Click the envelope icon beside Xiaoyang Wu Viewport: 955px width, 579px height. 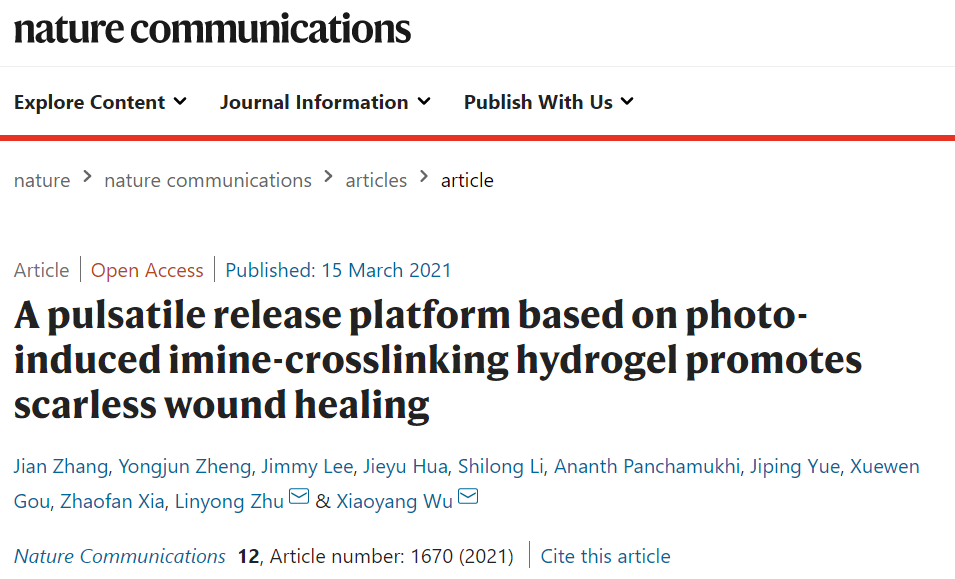[468, 497]
